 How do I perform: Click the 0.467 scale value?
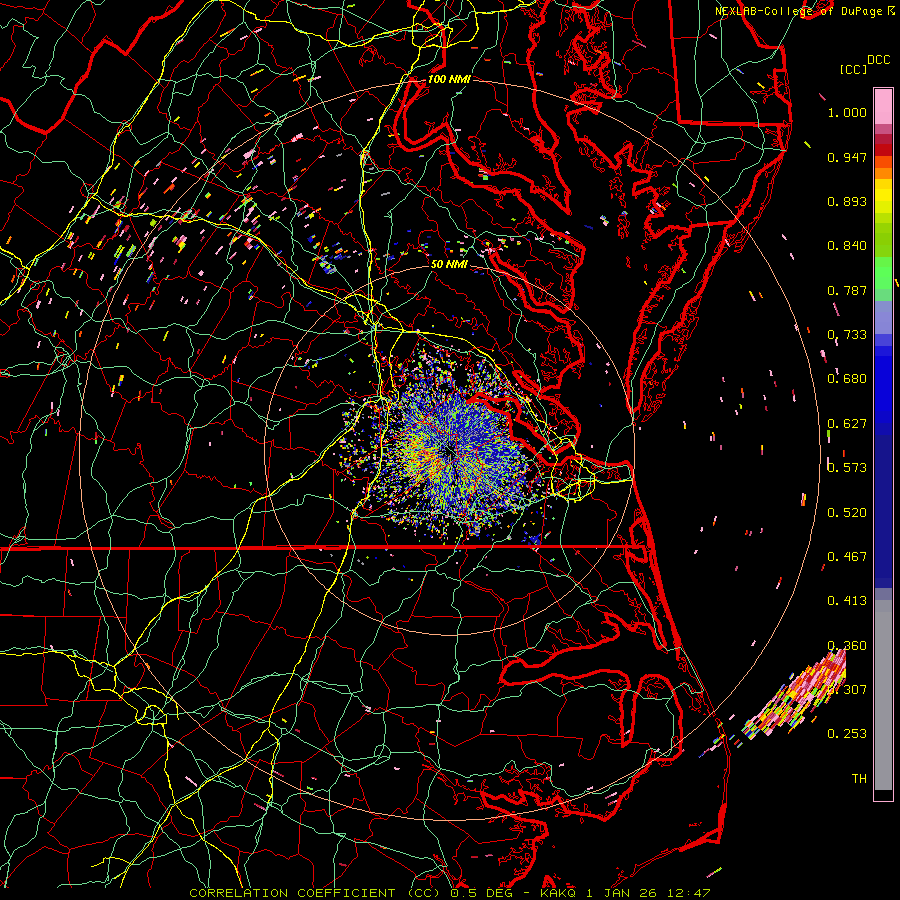click(847, 557)
